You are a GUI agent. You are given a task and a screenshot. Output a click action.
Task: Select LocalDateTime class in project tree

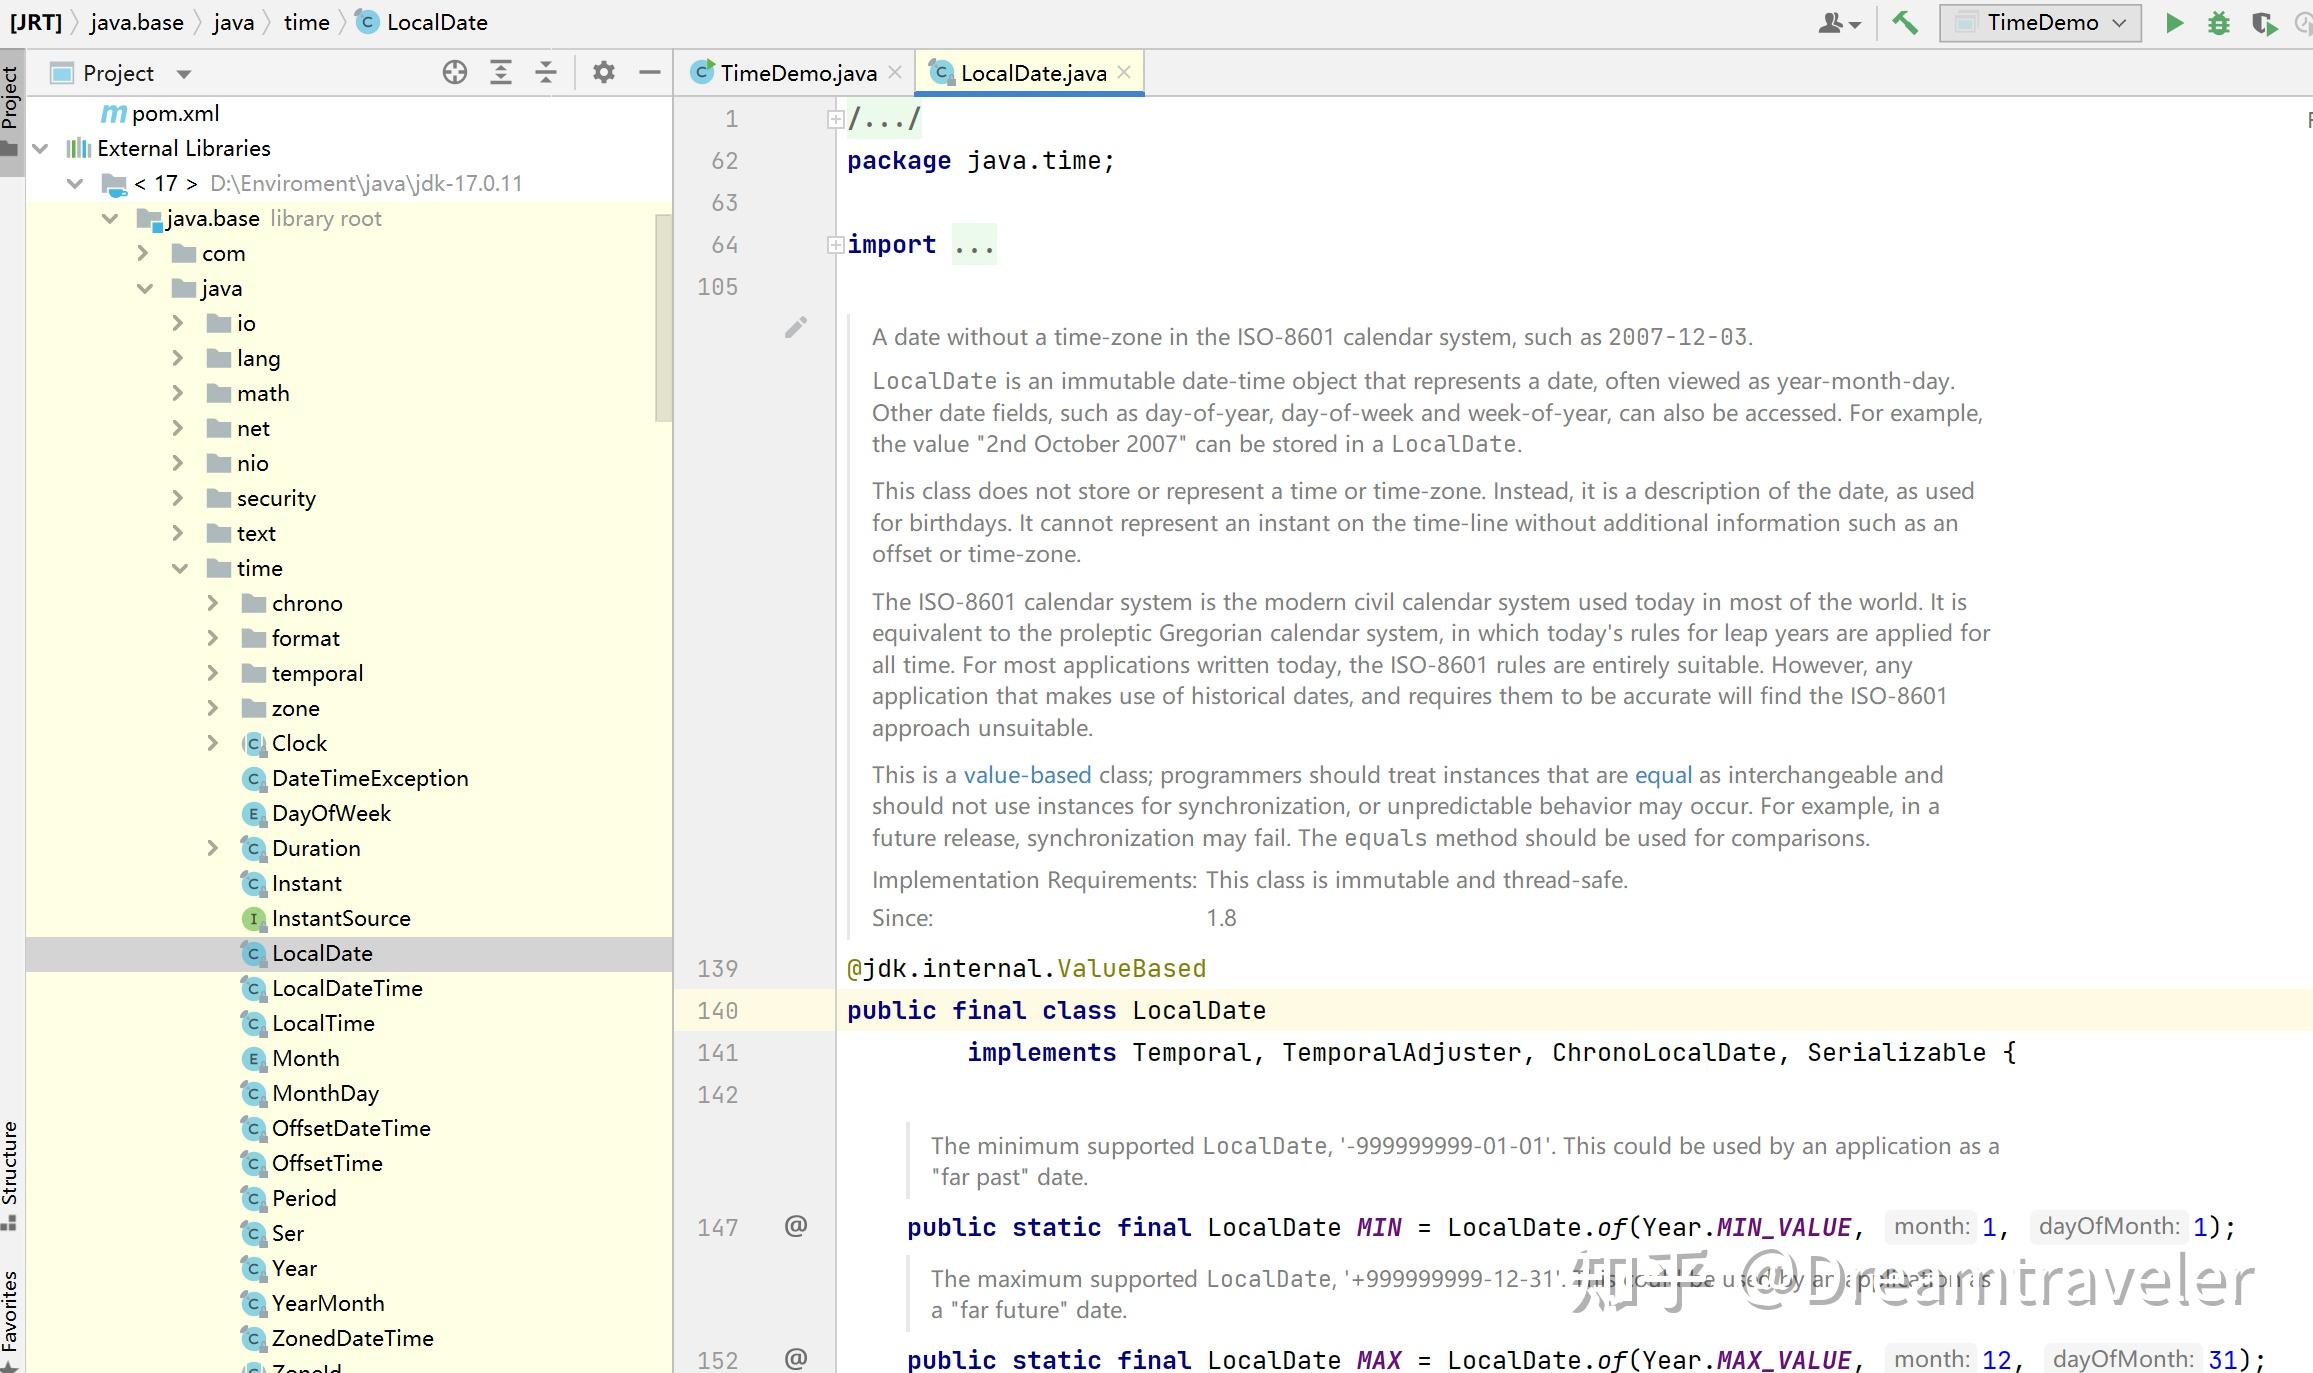click(346, 988)
